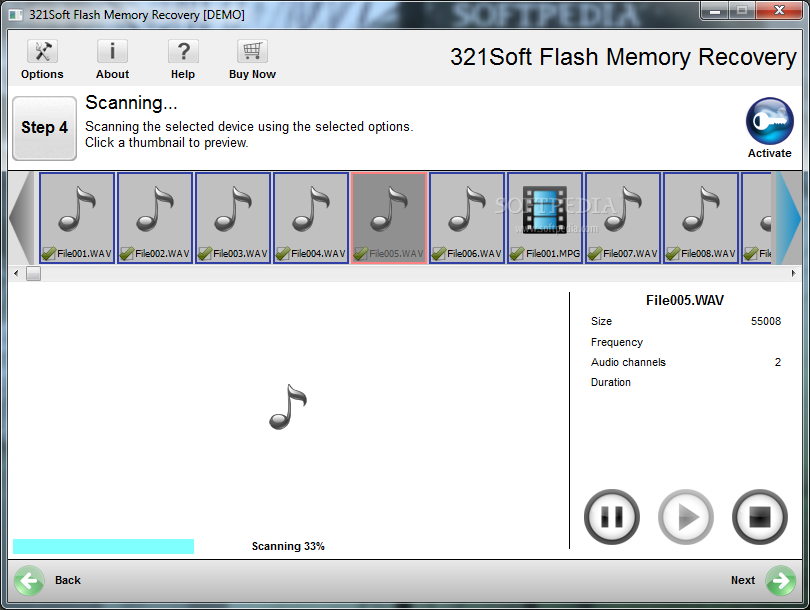
Task: Click the application icon in title bar
Action: 15,14
